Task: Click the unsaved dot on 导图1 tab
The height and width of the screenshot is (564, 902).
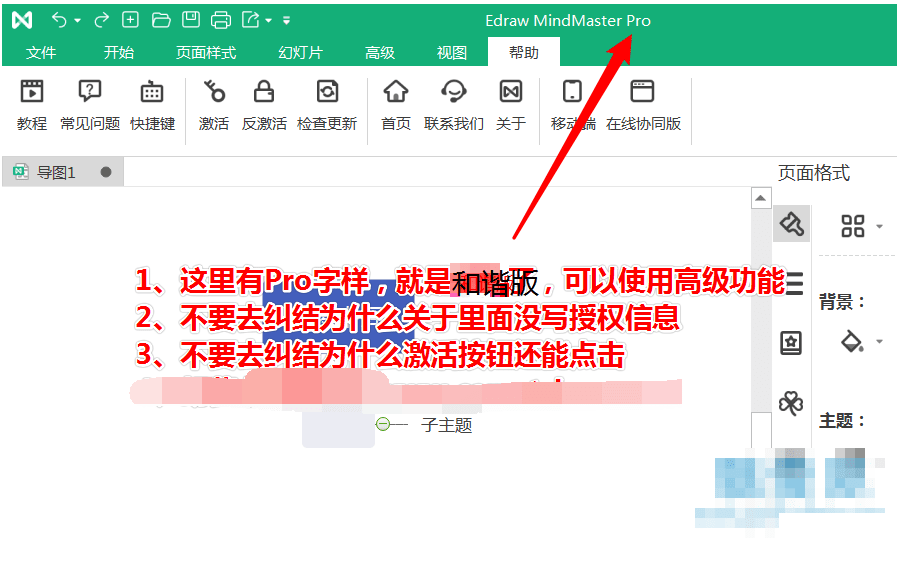Action: (106, 172)
